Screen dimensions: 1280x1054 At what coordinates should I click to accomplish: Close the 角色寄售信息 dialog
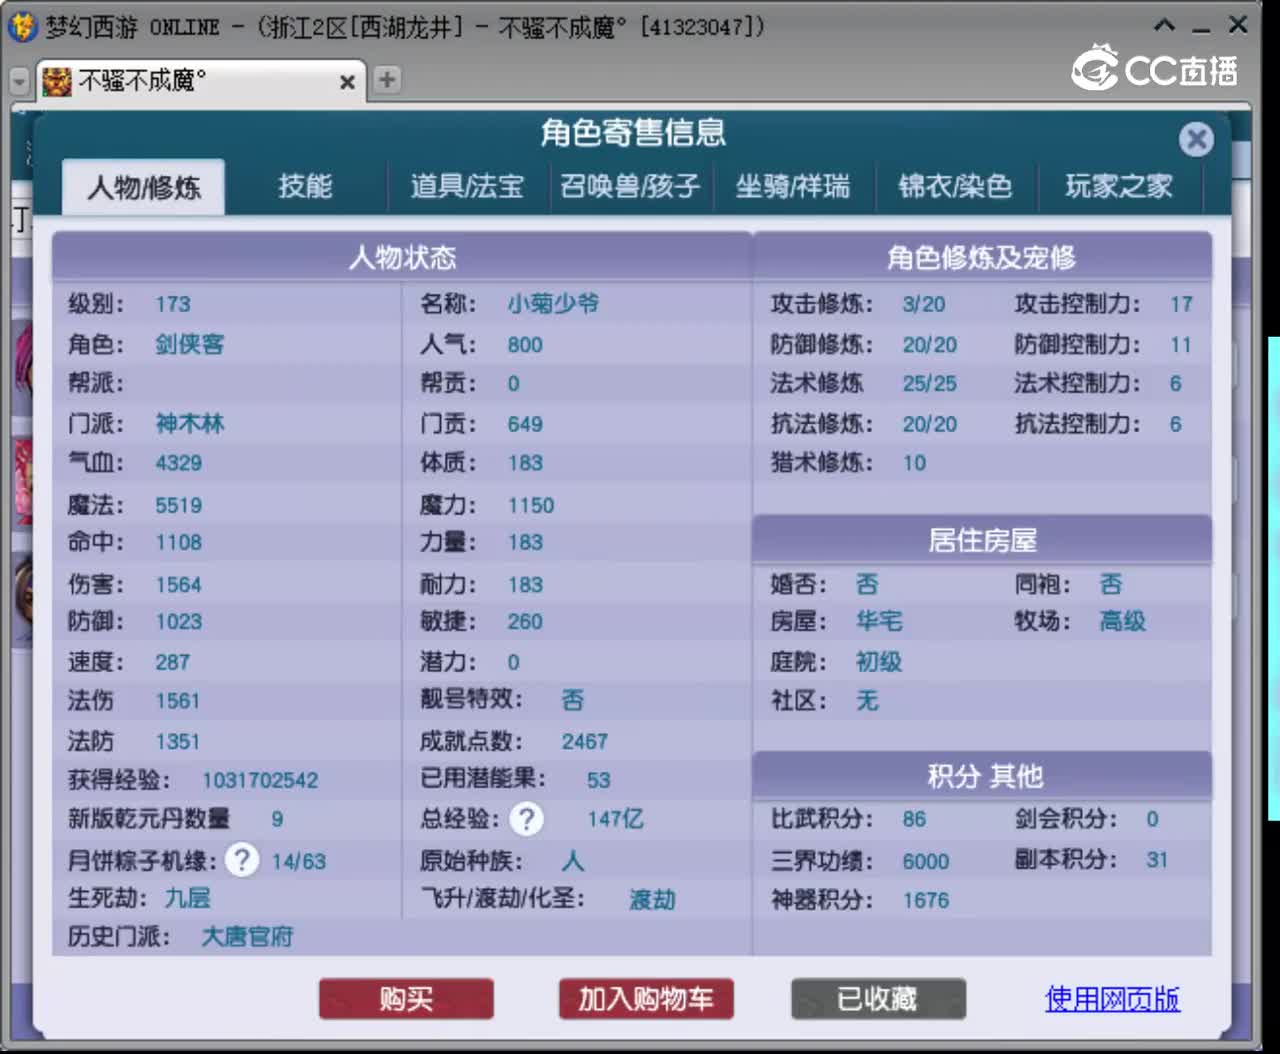click(x=1195, y=138)
